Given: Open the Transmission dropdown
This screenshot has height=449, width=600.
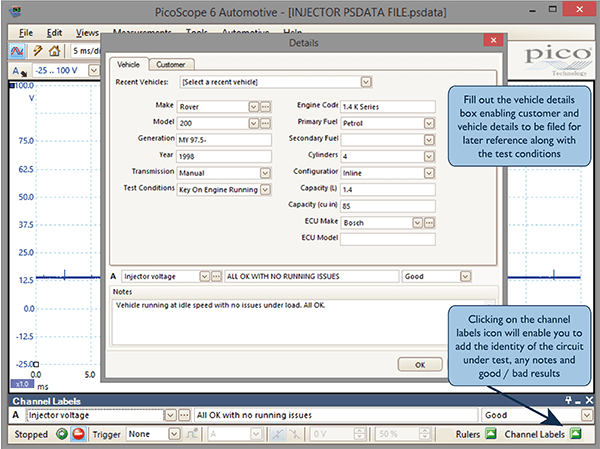Looking at the screenshot, I should point(265,173).
